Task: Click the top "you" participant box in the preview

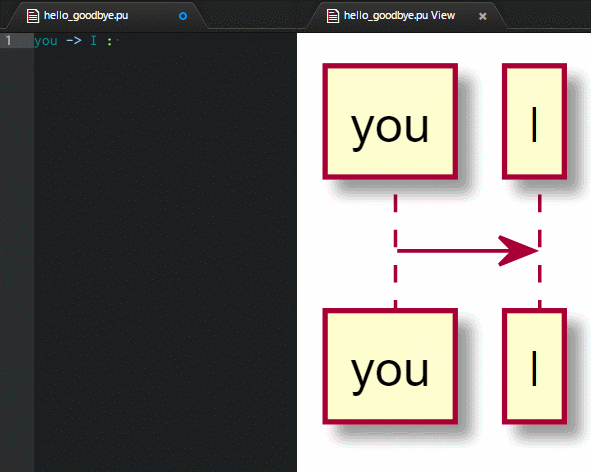Action: (390, 121)
